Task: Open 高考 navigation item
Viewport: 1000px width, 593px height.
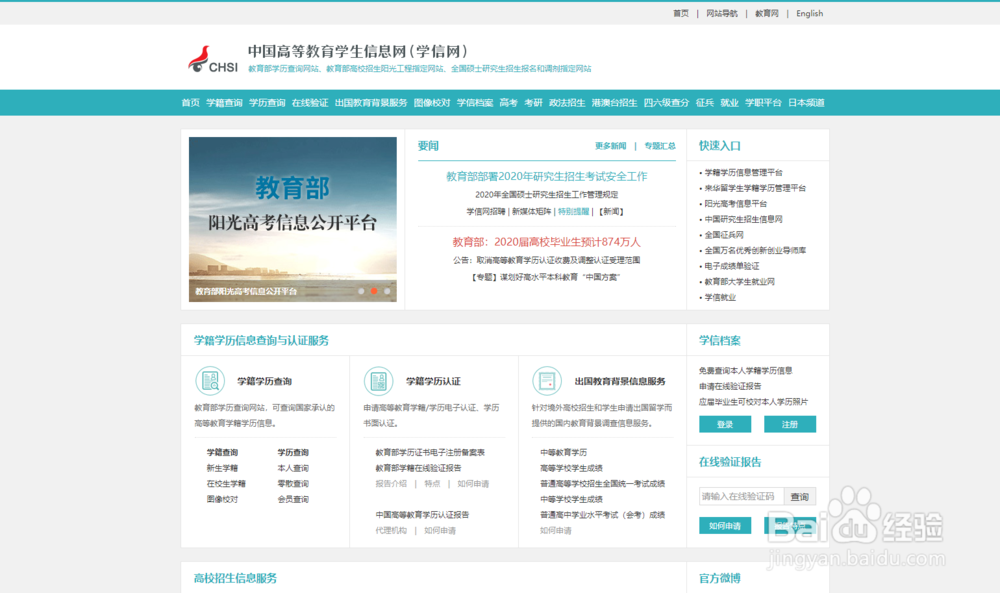Action: (508, 103)
